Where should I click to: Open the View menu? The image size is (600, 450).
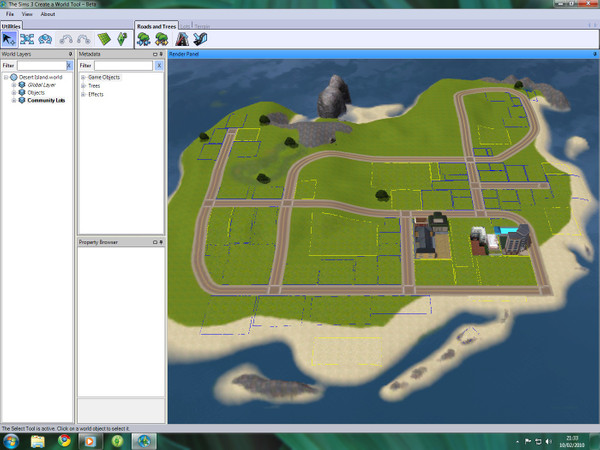coord(27,15)
